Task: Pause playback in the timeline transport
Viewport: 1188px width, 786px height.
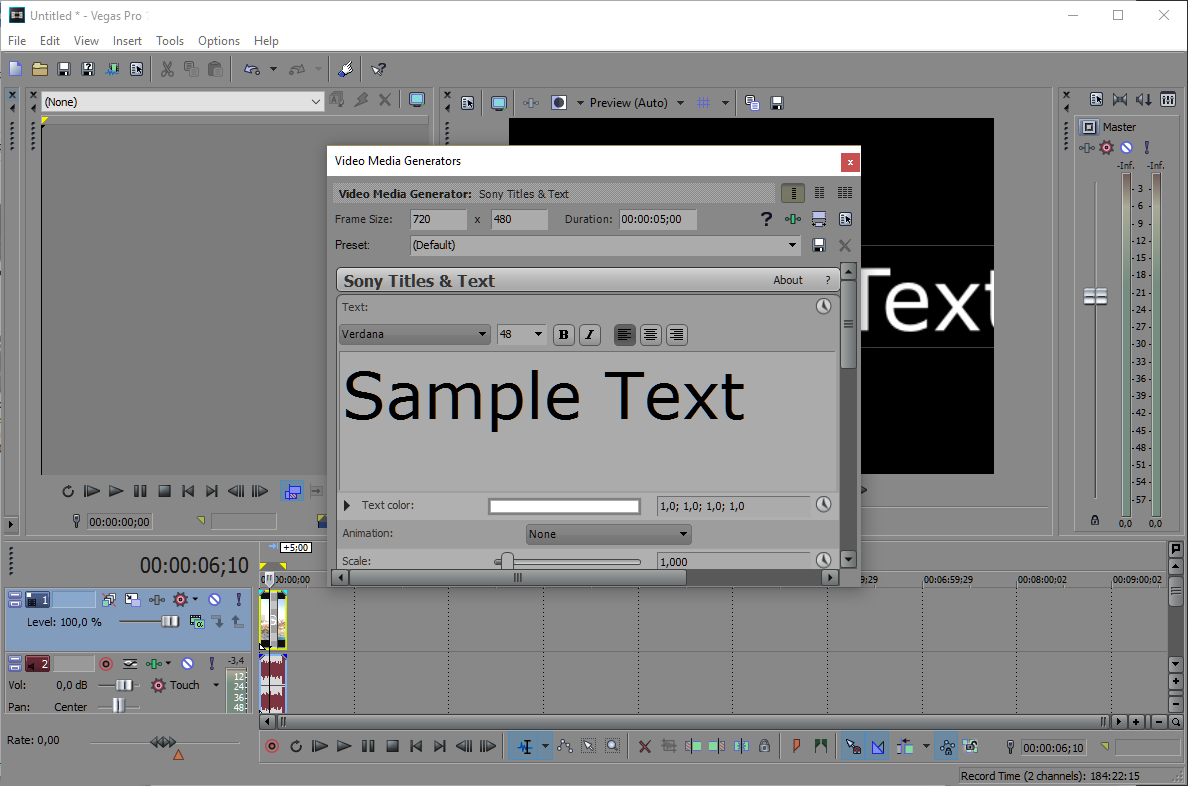Action: (x=368, y=747)
